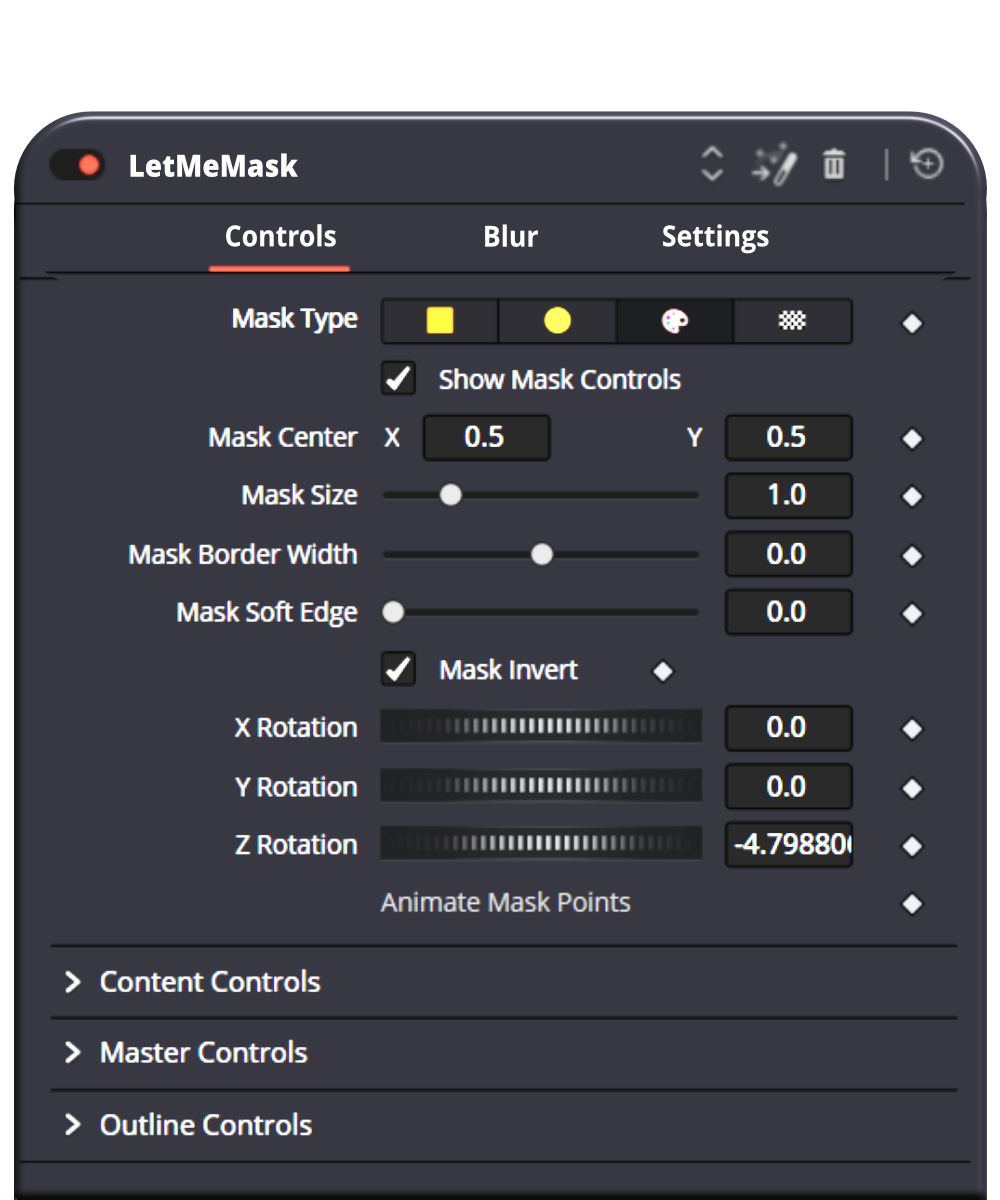Select the rectangle mask type
This screenshot has height=1200, width=1000.
[x=439, y=321]
